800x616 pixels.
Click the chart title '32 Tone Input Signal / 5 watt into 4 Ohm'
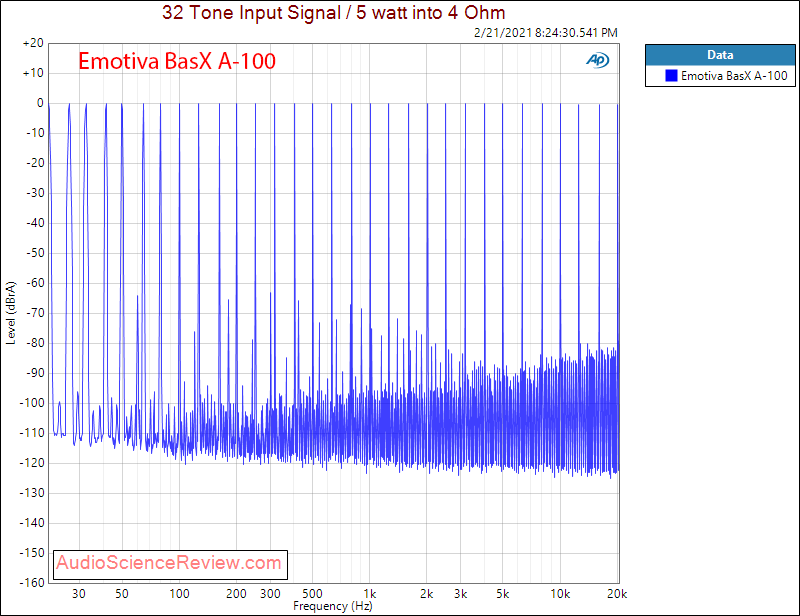click(x=334, y=12)
